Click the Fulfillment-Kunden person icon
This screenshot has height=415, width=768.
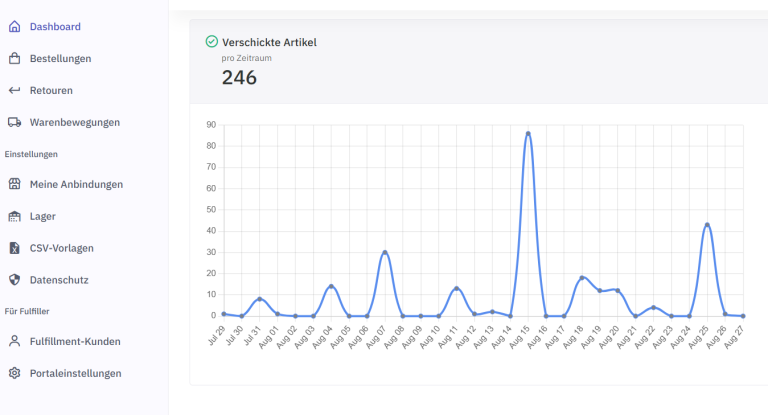point(14,341)
